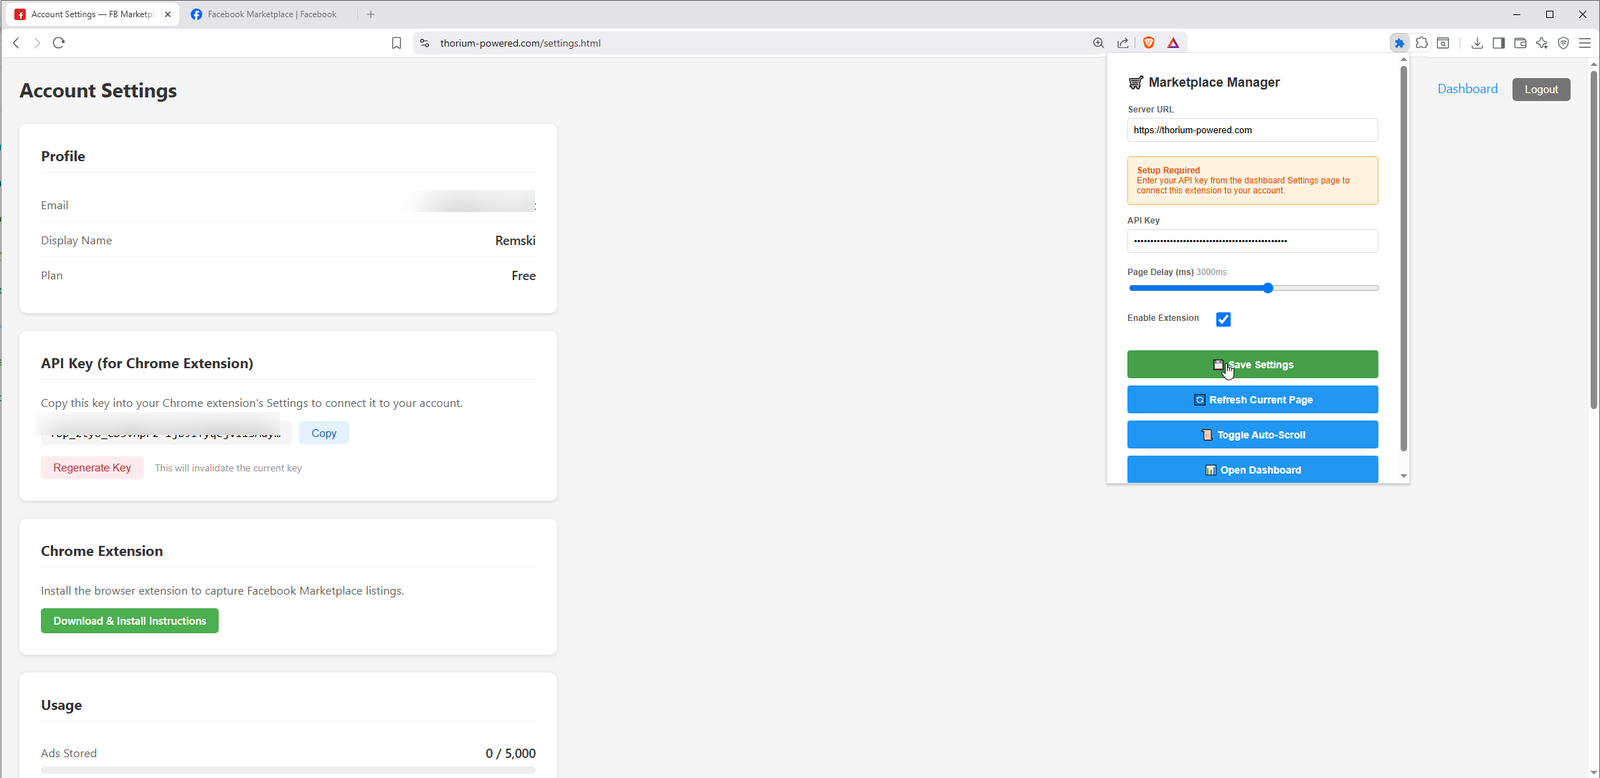The width and height of the screenshot is (1600, 778).
Task: Click the blue Marketplace Manager extension icon
Action: click(x=1399, y=43)
